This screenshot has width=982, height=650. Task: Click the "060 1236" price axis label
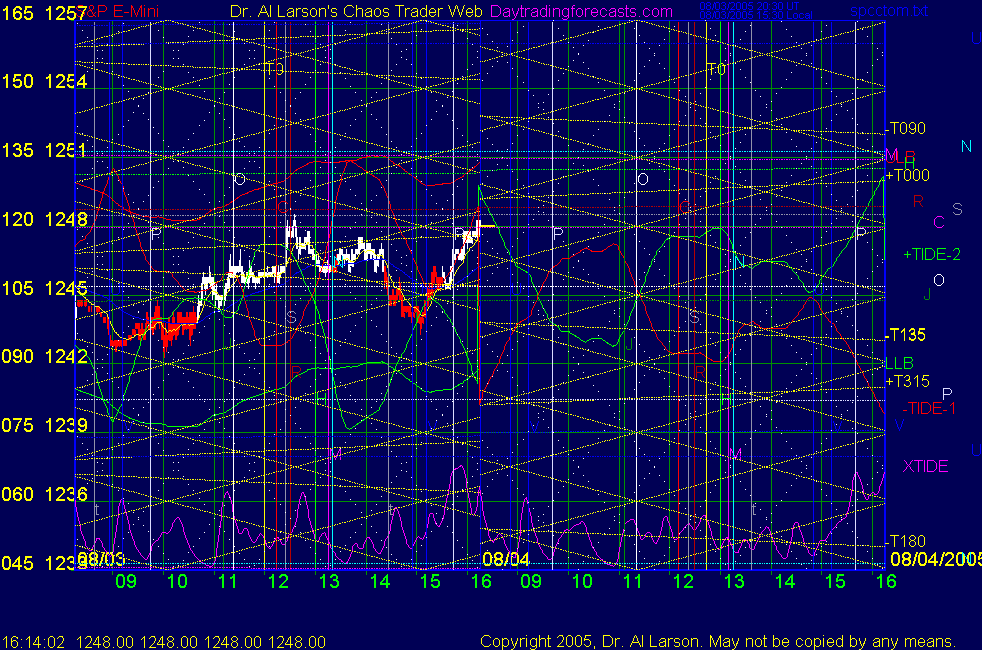click(x=44, y=494)
